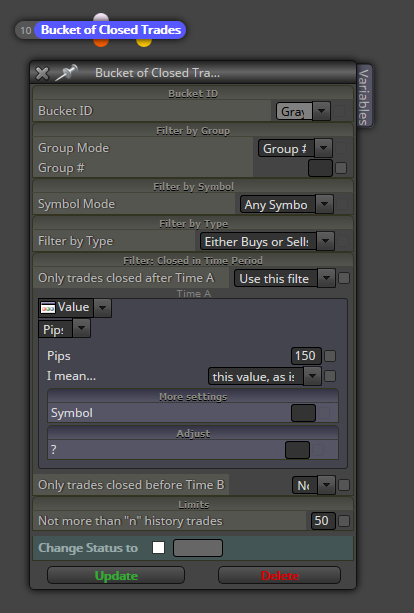Image resolution: width=414 pixels, height=613 pixels.
Task: Pin the panel with the pushpin icon
Action: 66,73
